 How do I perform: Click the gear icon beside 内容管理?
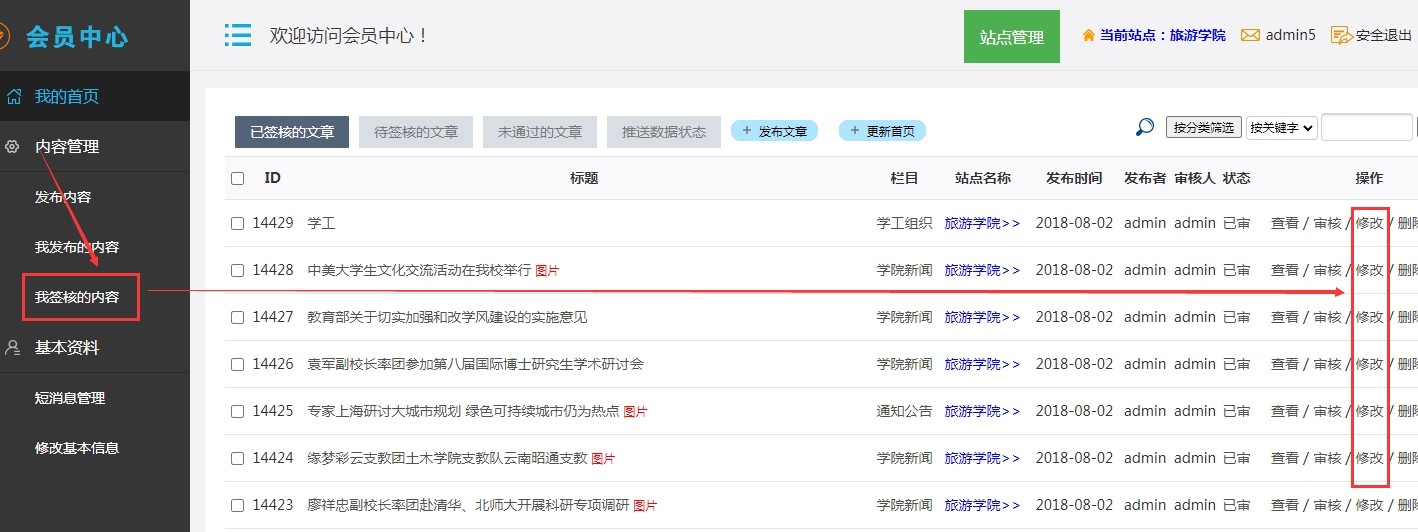pyautogui.click(x=13, y=147)
